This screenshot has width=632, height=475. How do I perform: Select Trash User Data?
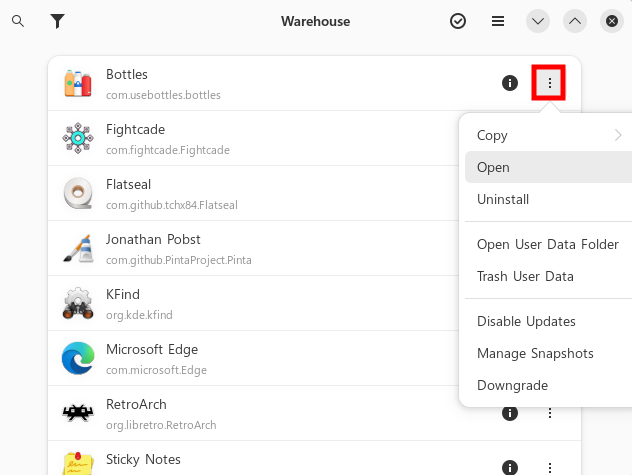click(x=548, y=276)
